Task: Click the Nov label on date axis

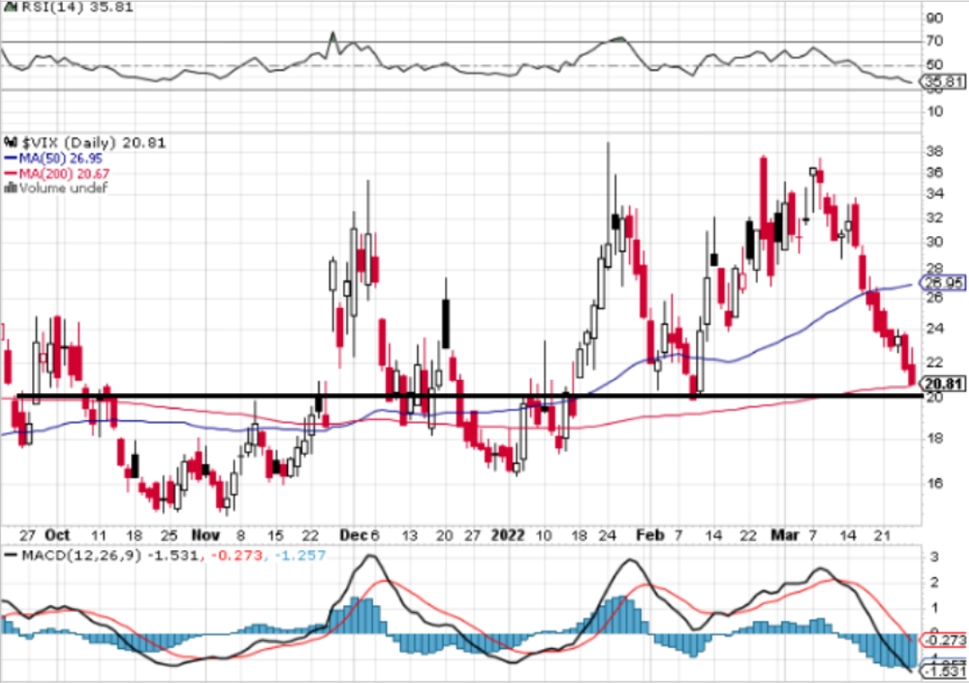Action: click(205, 535)
